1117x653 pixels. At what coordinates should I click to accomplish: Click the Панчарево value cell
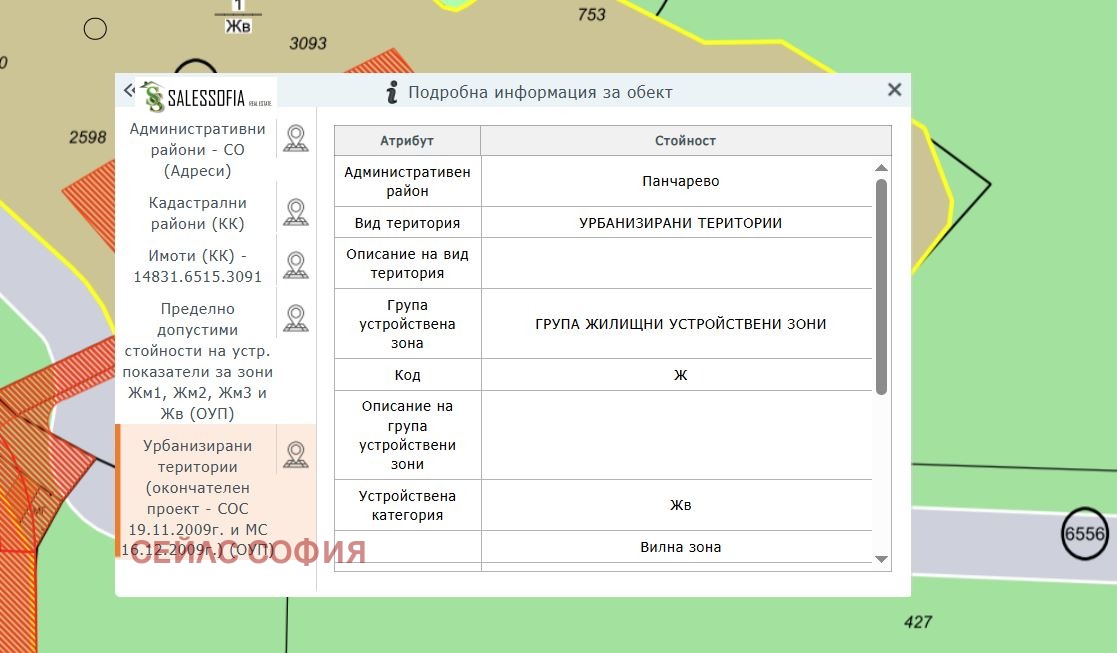pos(680,182)
